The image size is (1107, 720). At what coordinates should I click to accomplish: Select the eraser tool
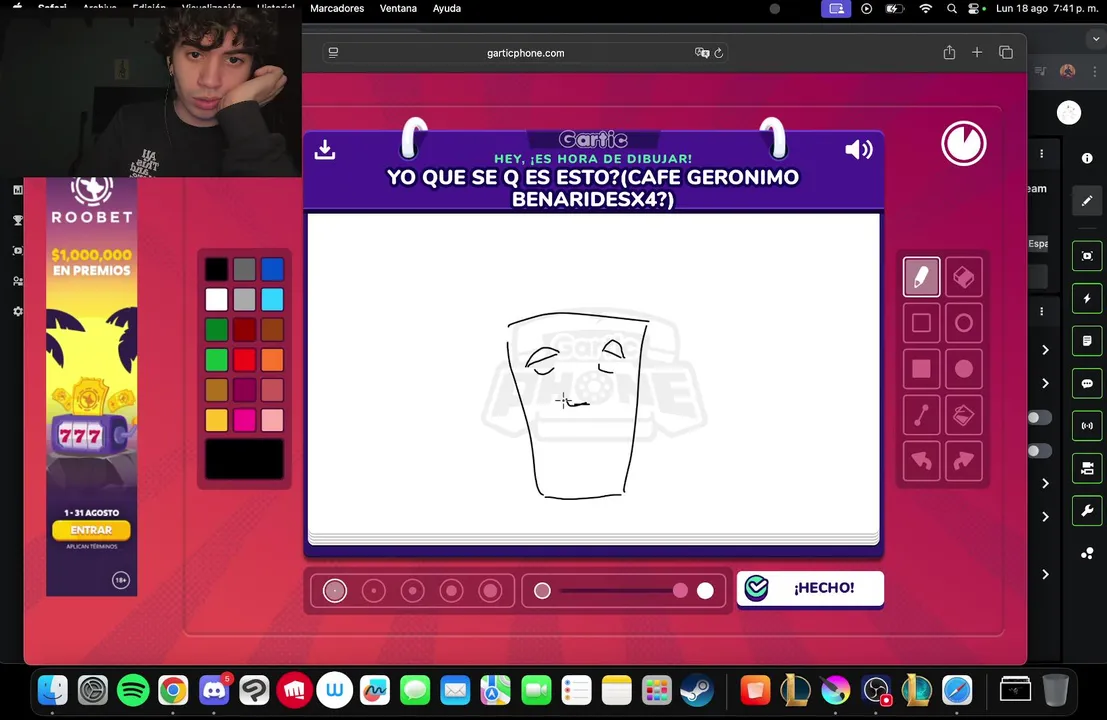tap(964, 277)
